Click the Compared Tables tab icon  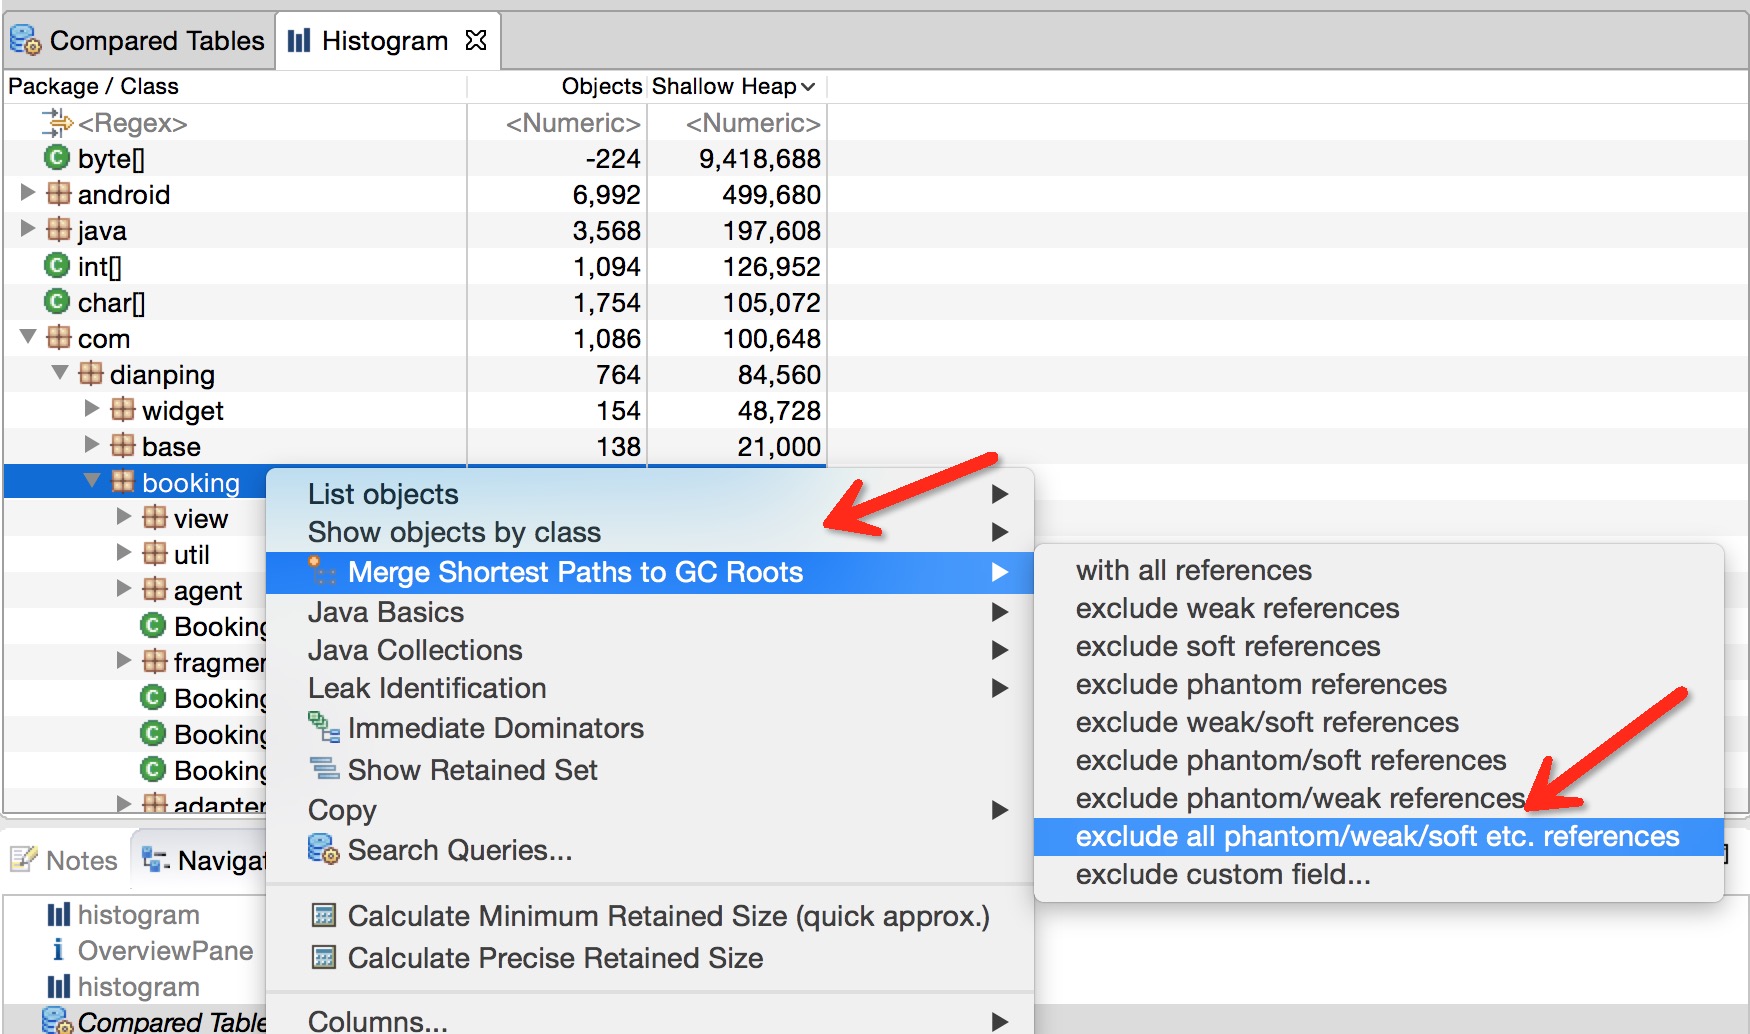click(25, 40)
